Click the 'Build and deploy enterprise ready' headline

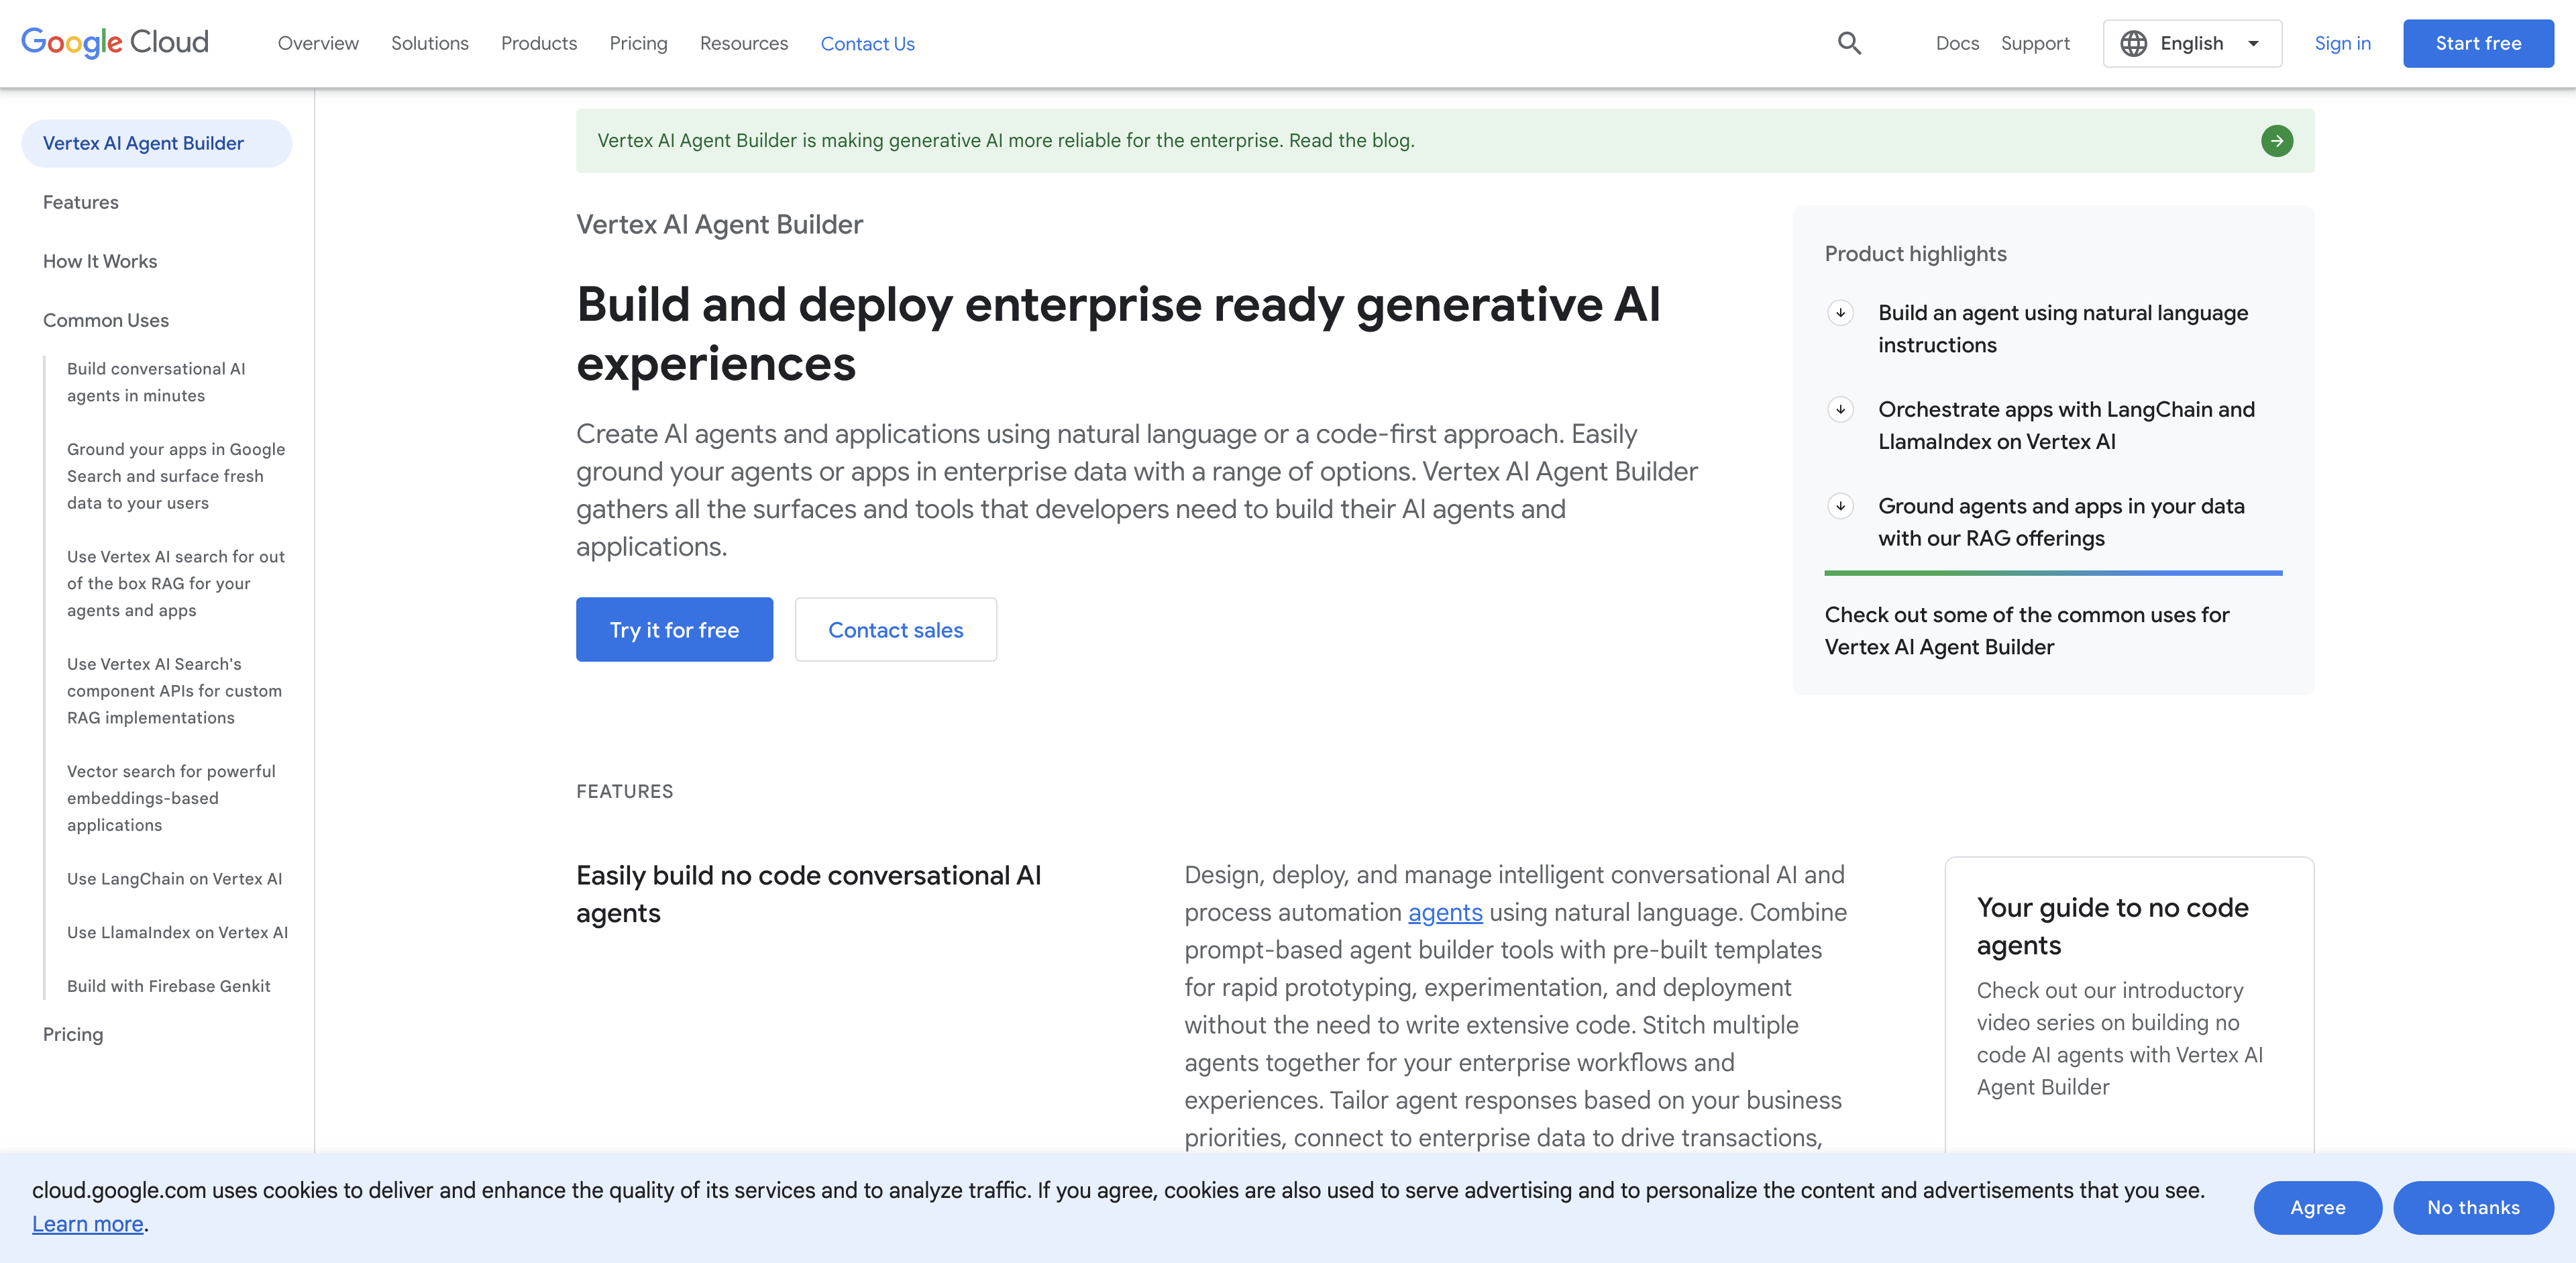1118,333
